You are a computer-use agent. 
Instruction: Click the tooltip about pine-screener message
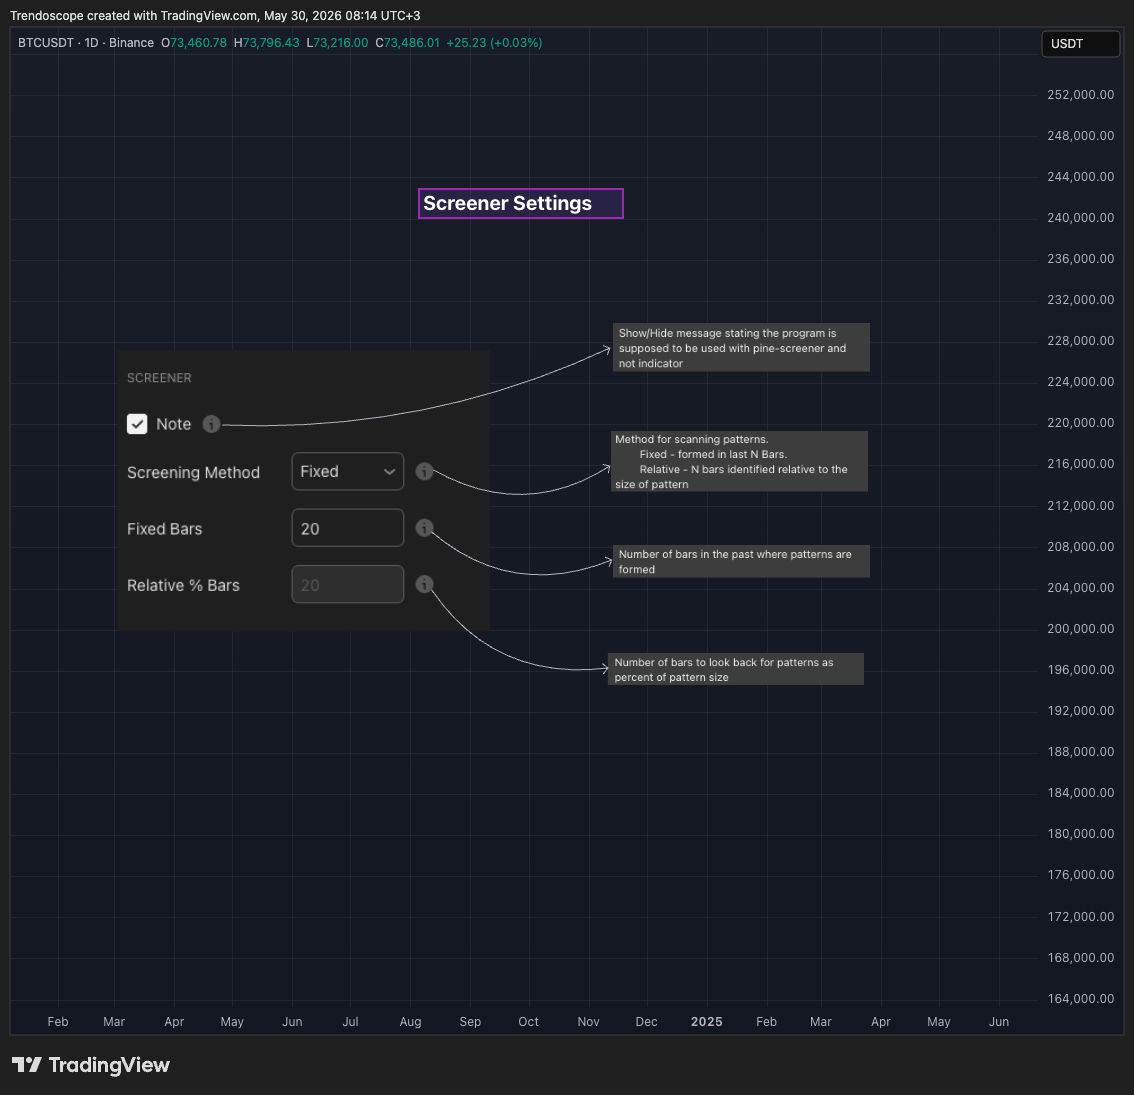[x=741, y=348]
